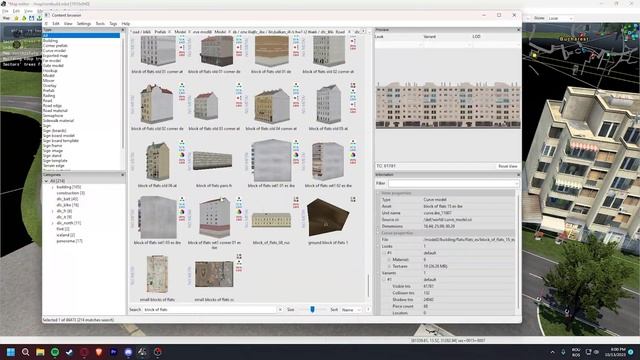Select 'block of flats old 05 at' thumbnail
This screenshot has height=360, width=640.
(x=329, y=104)
